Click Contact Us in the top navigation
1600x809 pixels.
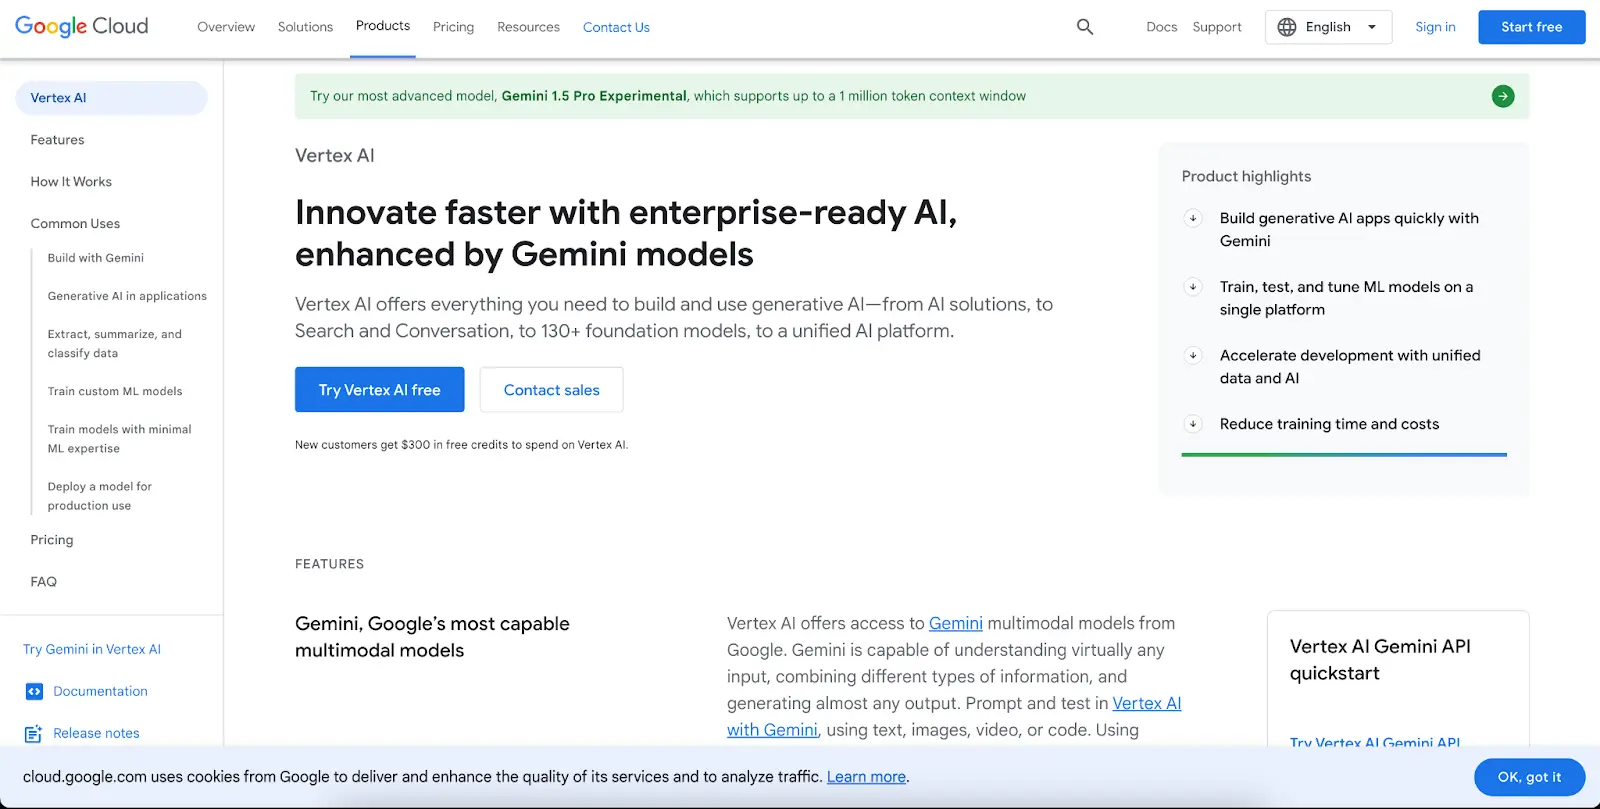[616, 27]
